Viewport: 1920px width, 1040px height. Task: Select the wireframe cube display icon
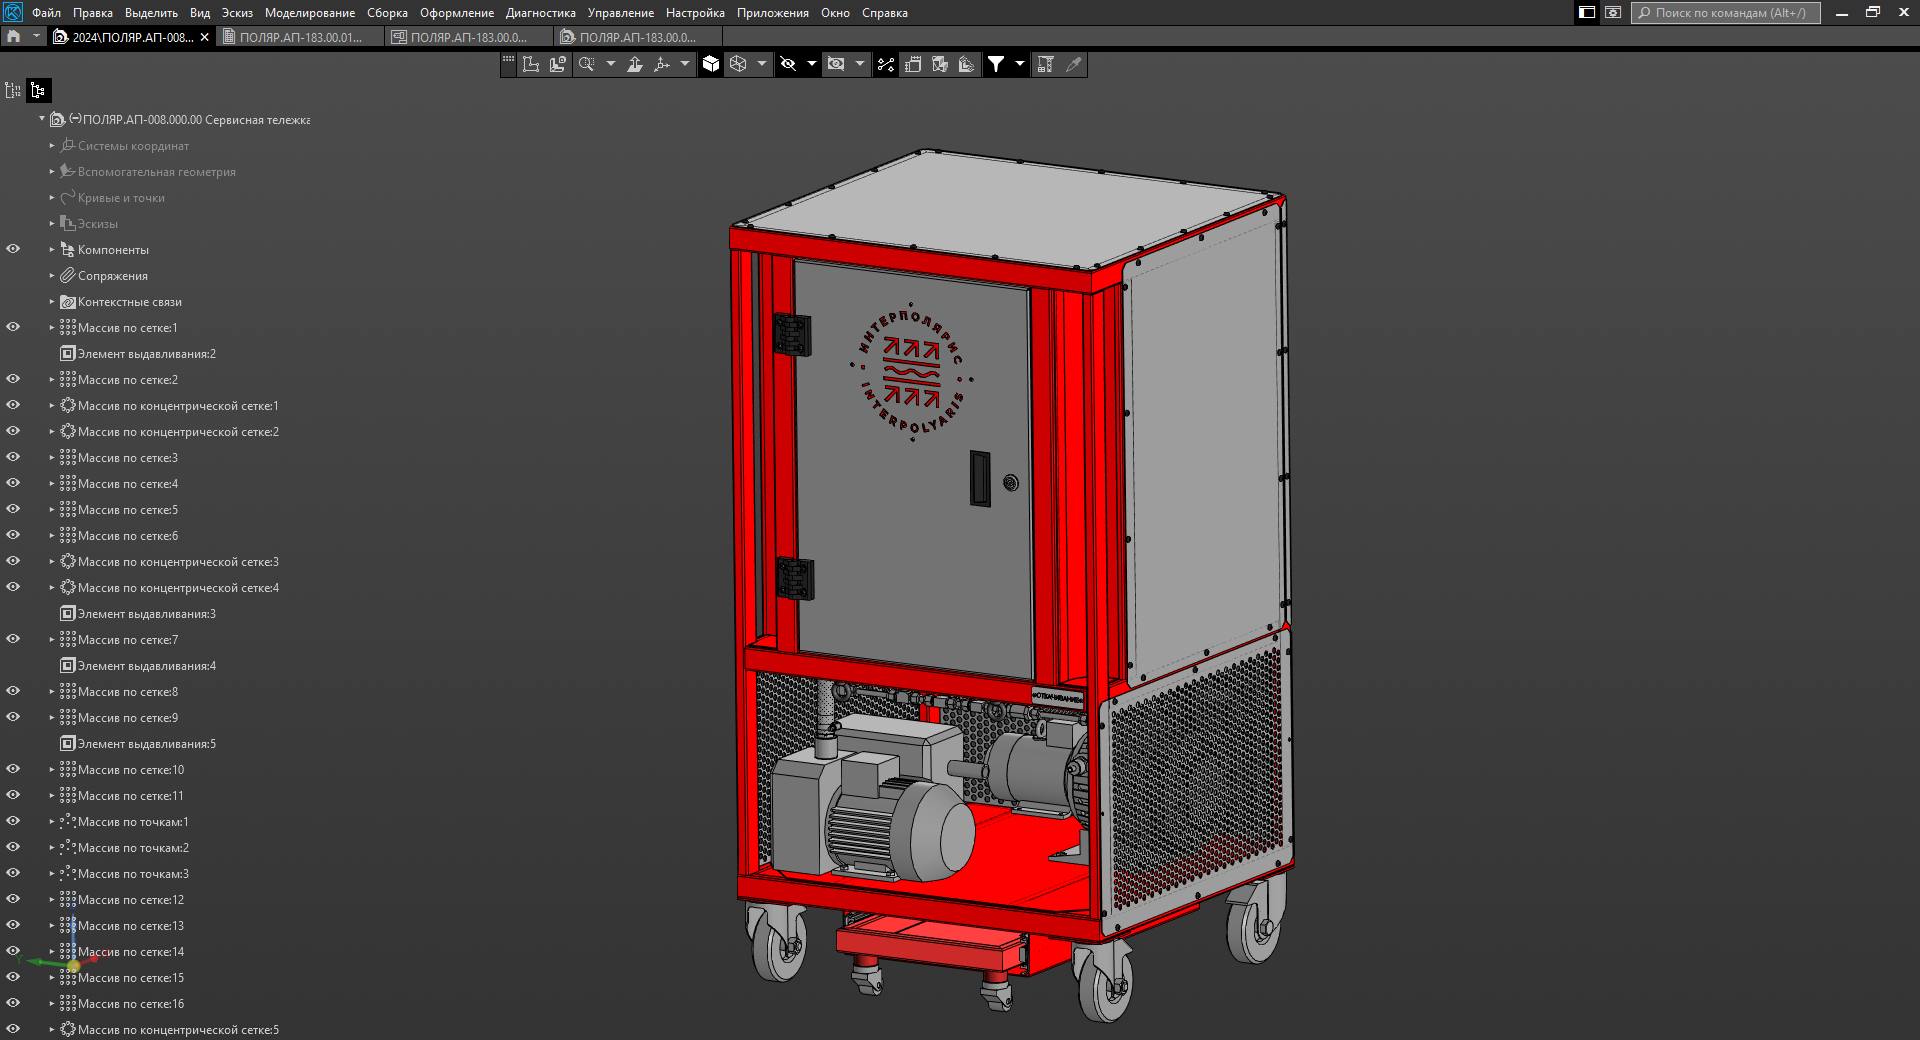pyautogui.click(x=738, y=64)
